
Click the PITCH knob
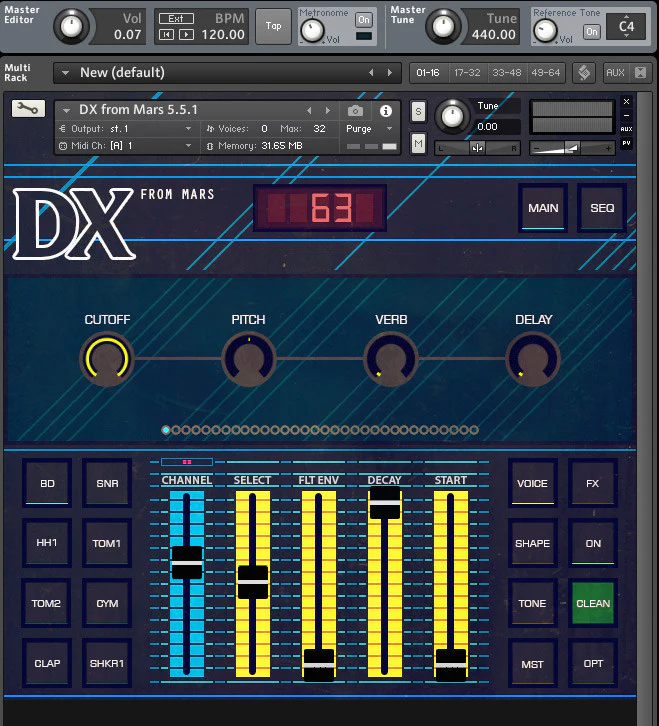249,359
